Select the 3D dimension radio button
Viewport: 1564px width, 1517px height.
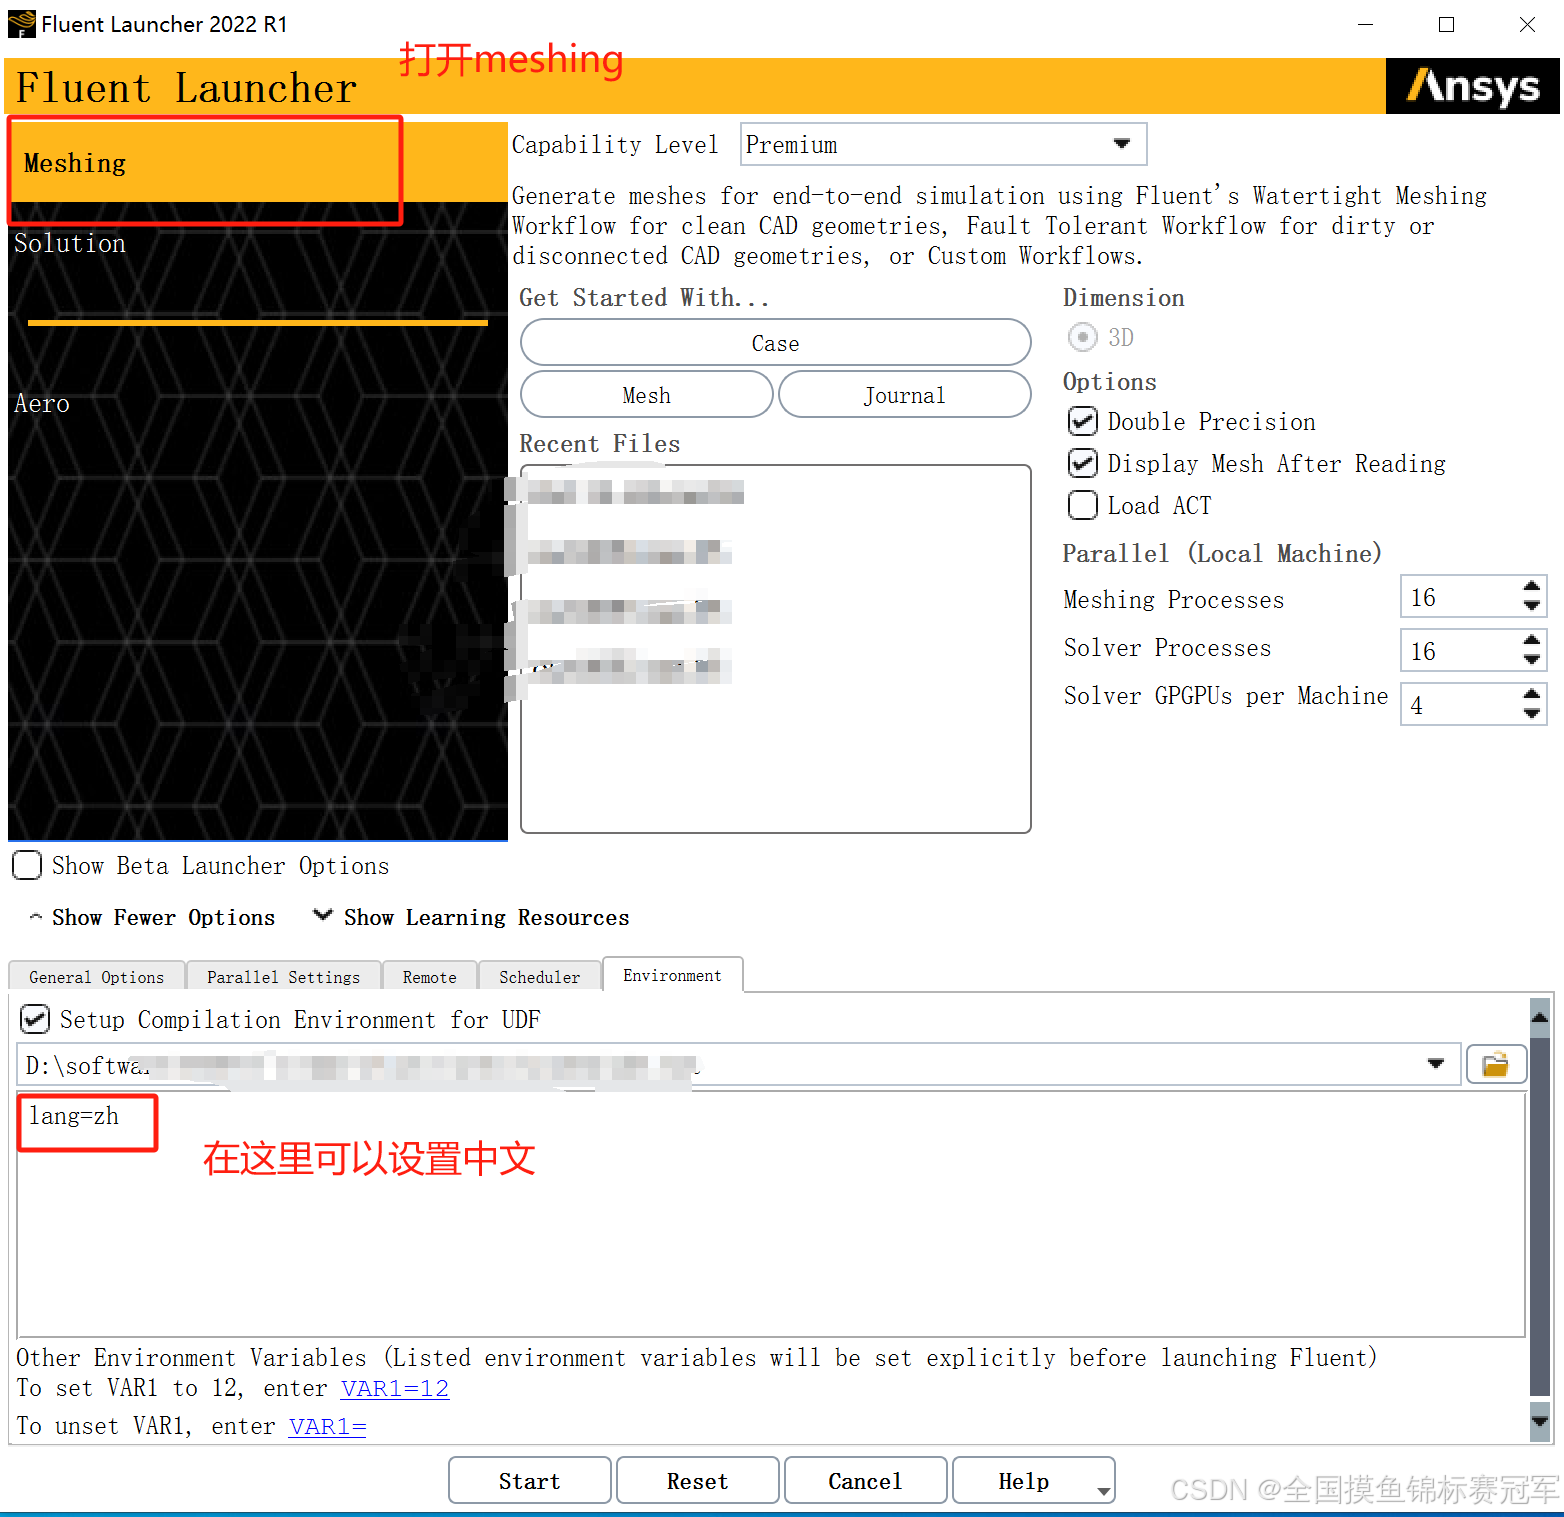(1082, 337)
